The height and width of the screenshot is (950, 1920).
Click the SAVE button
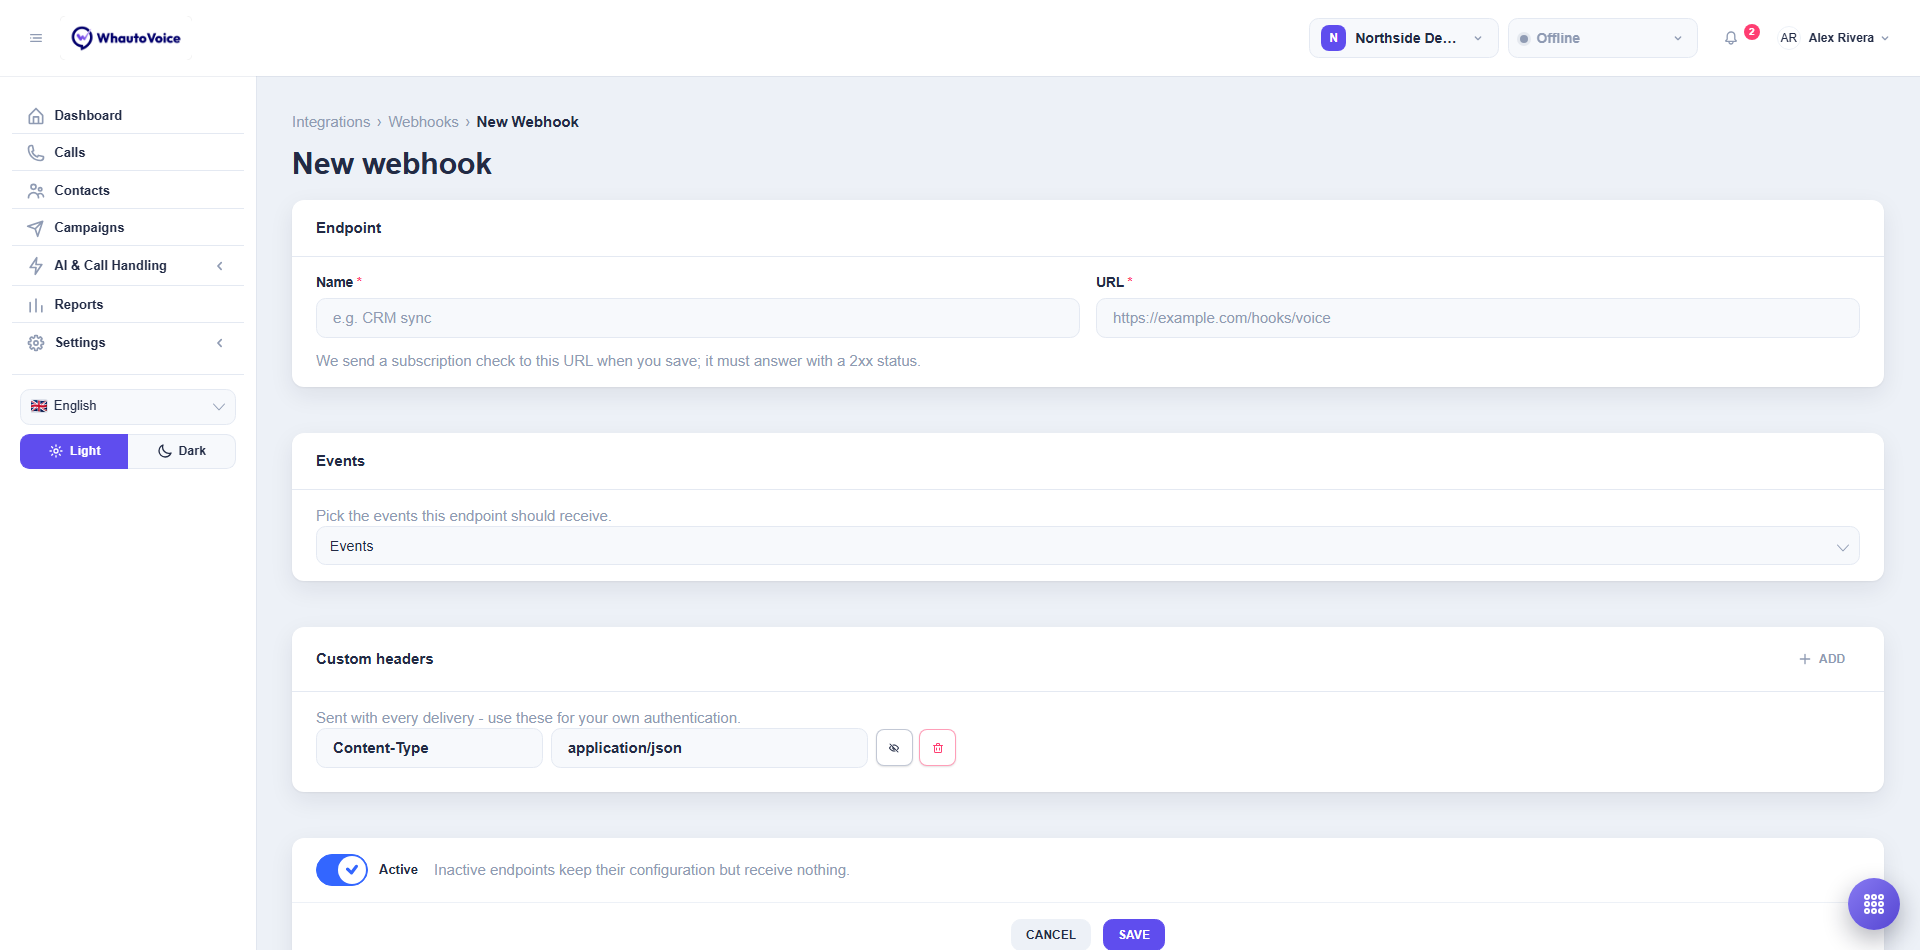point(1133,935)
